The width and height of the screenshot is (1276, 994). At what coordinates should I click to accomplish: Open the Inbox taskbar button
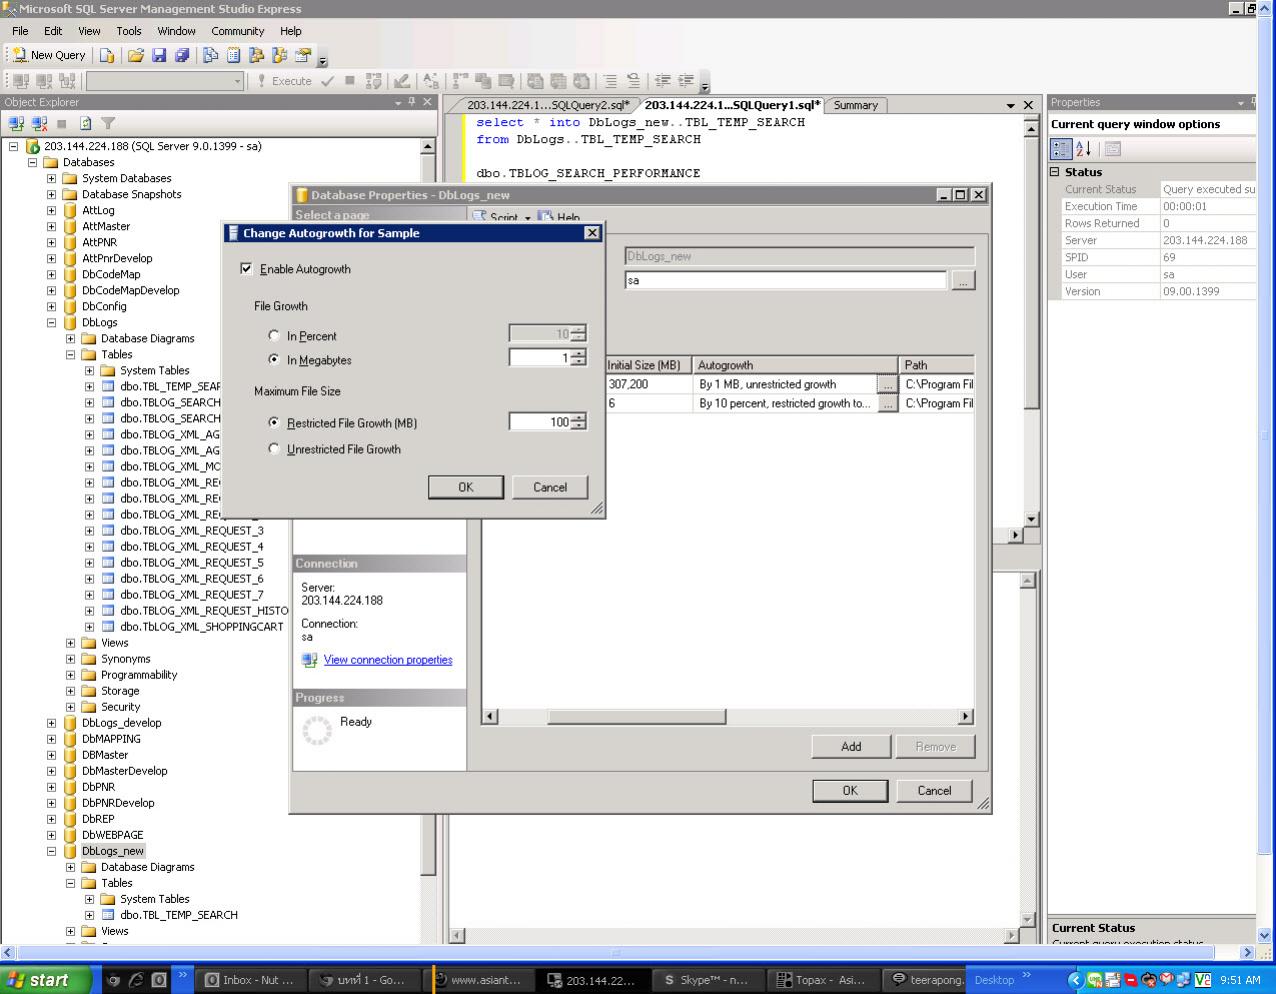coord(251,980)
